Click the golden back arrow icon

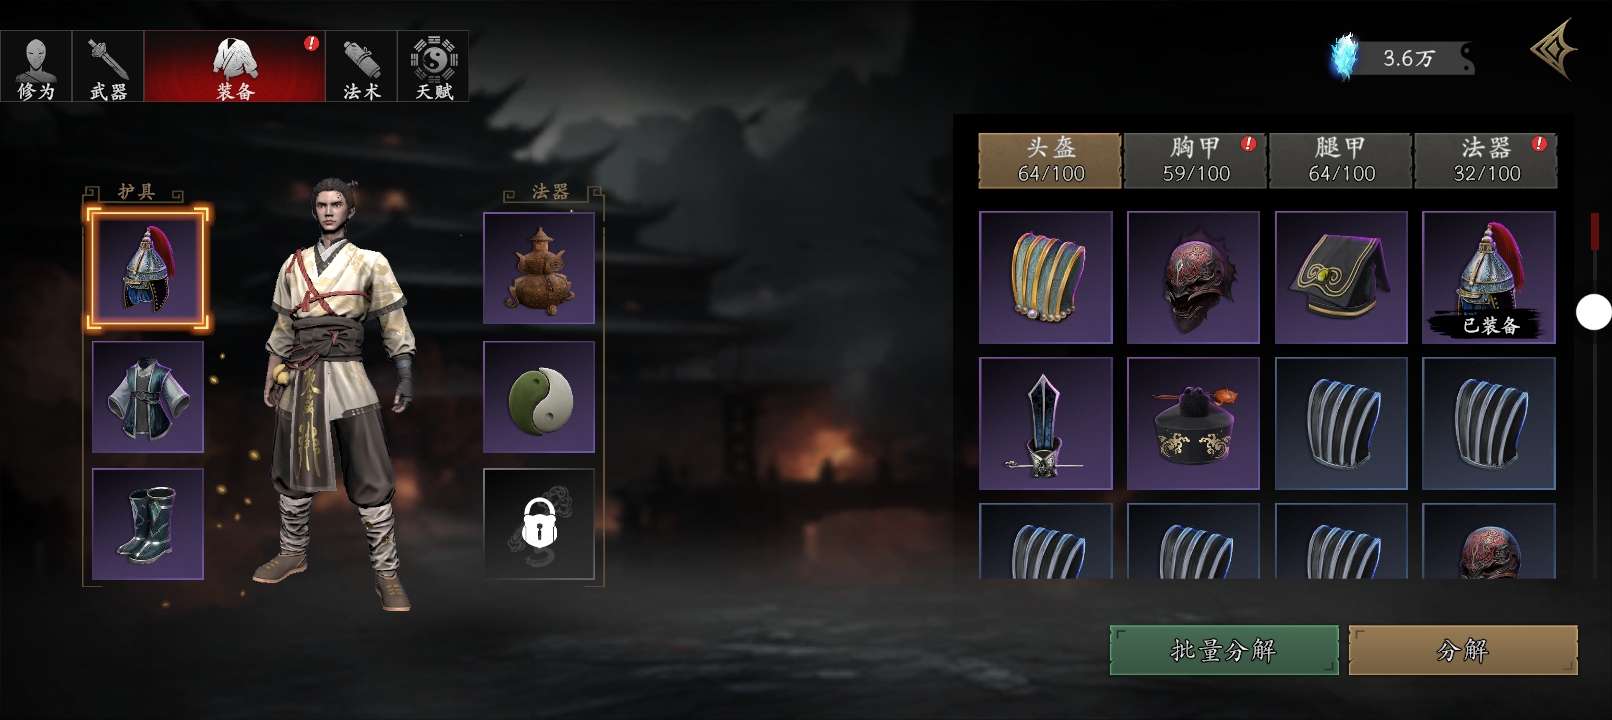tap(1555, 49)
